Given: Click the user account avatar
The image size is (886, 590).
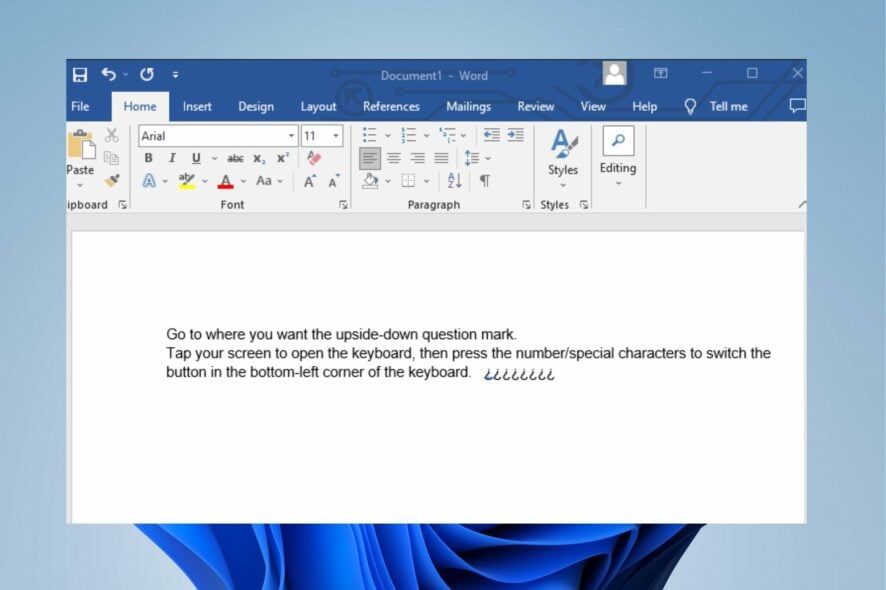Looking at the screenshot, I should tap(614, 73).
